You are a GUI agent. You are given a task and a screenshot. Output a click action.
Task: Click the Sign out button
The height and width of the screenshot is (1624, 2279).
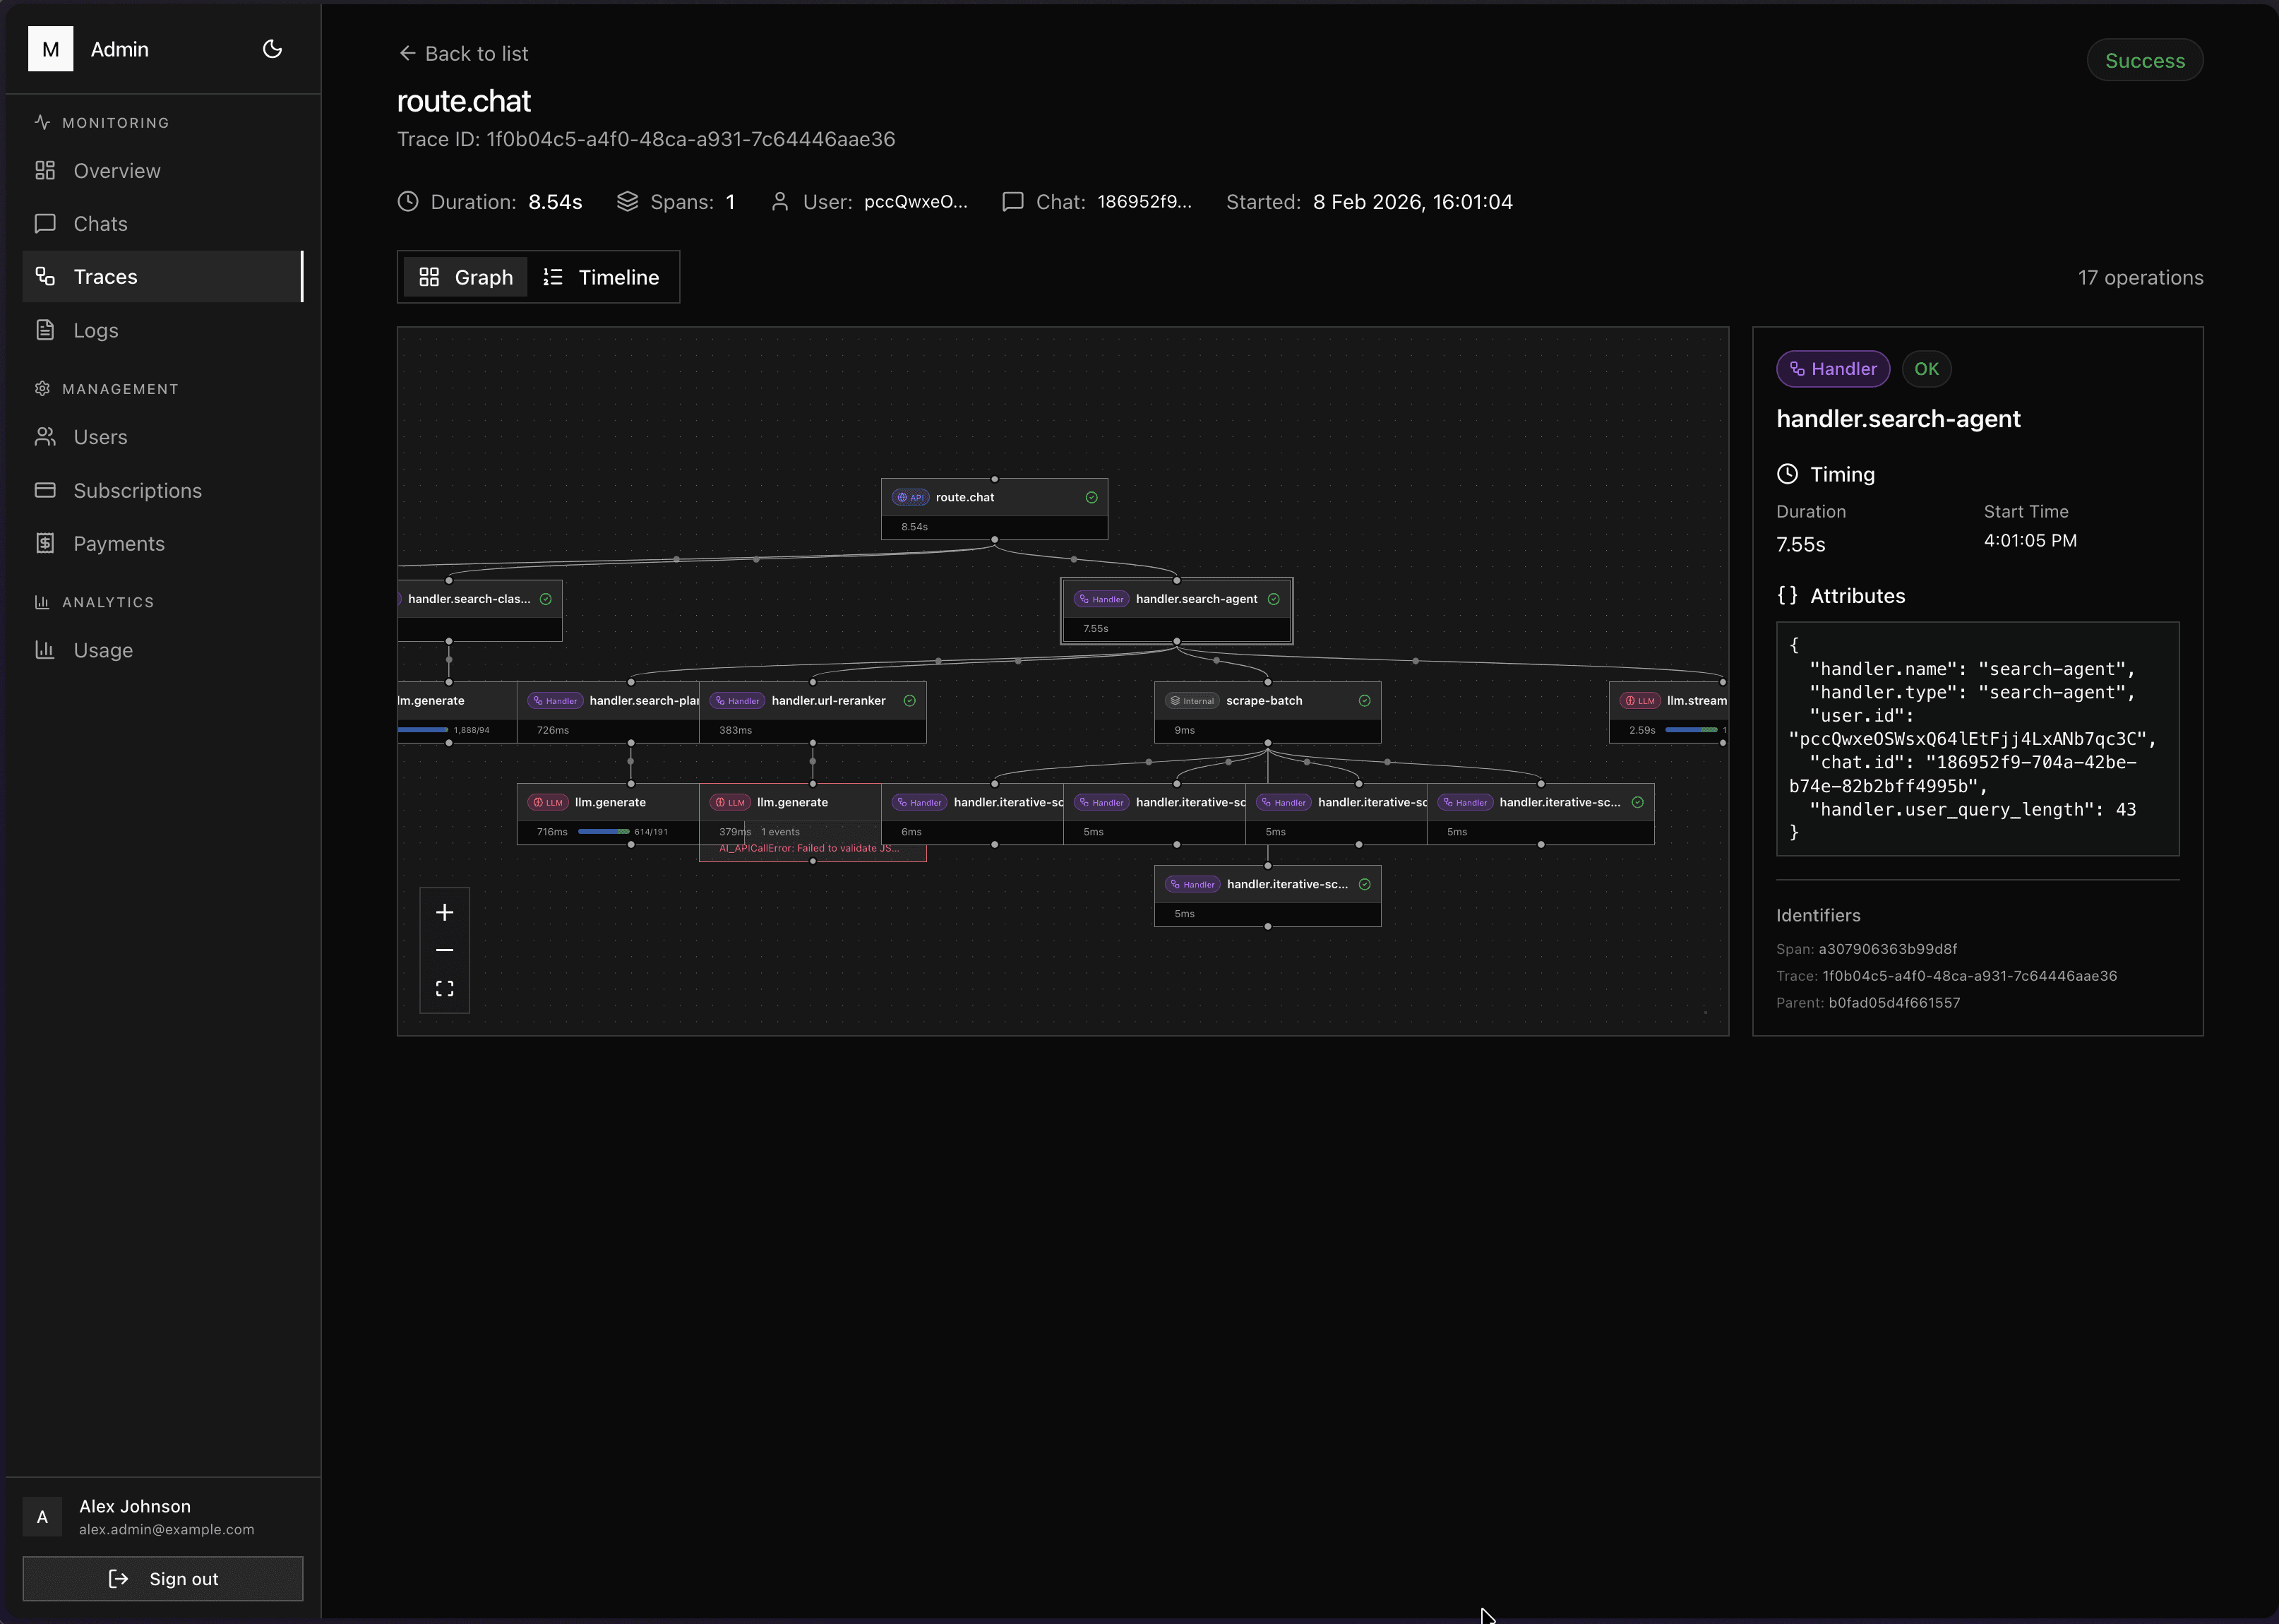pos(162,1579)
